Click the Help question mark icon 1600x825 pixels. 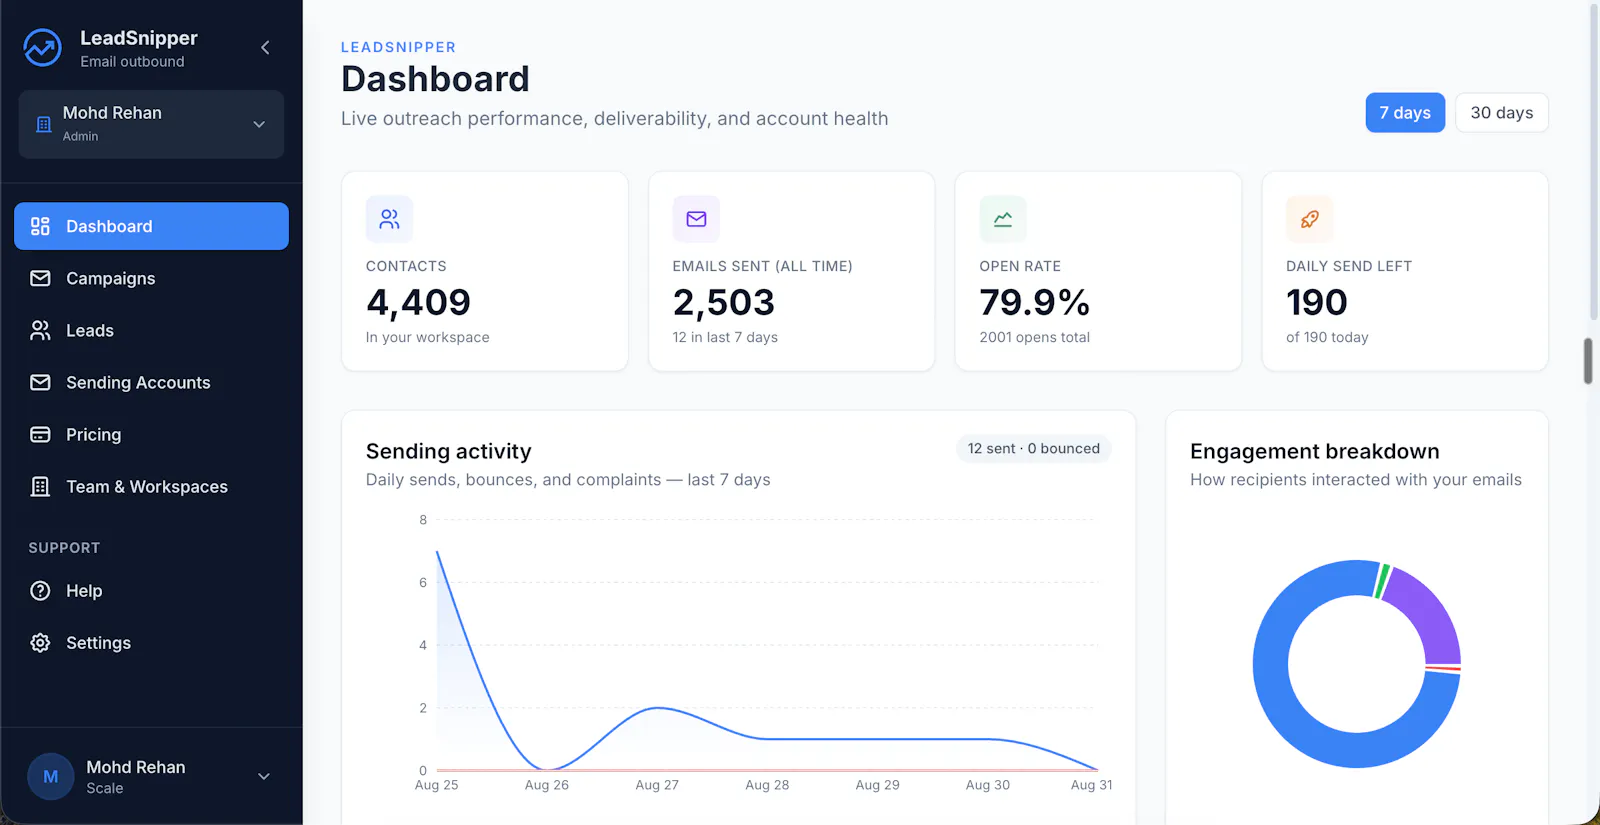pos(40,590)
